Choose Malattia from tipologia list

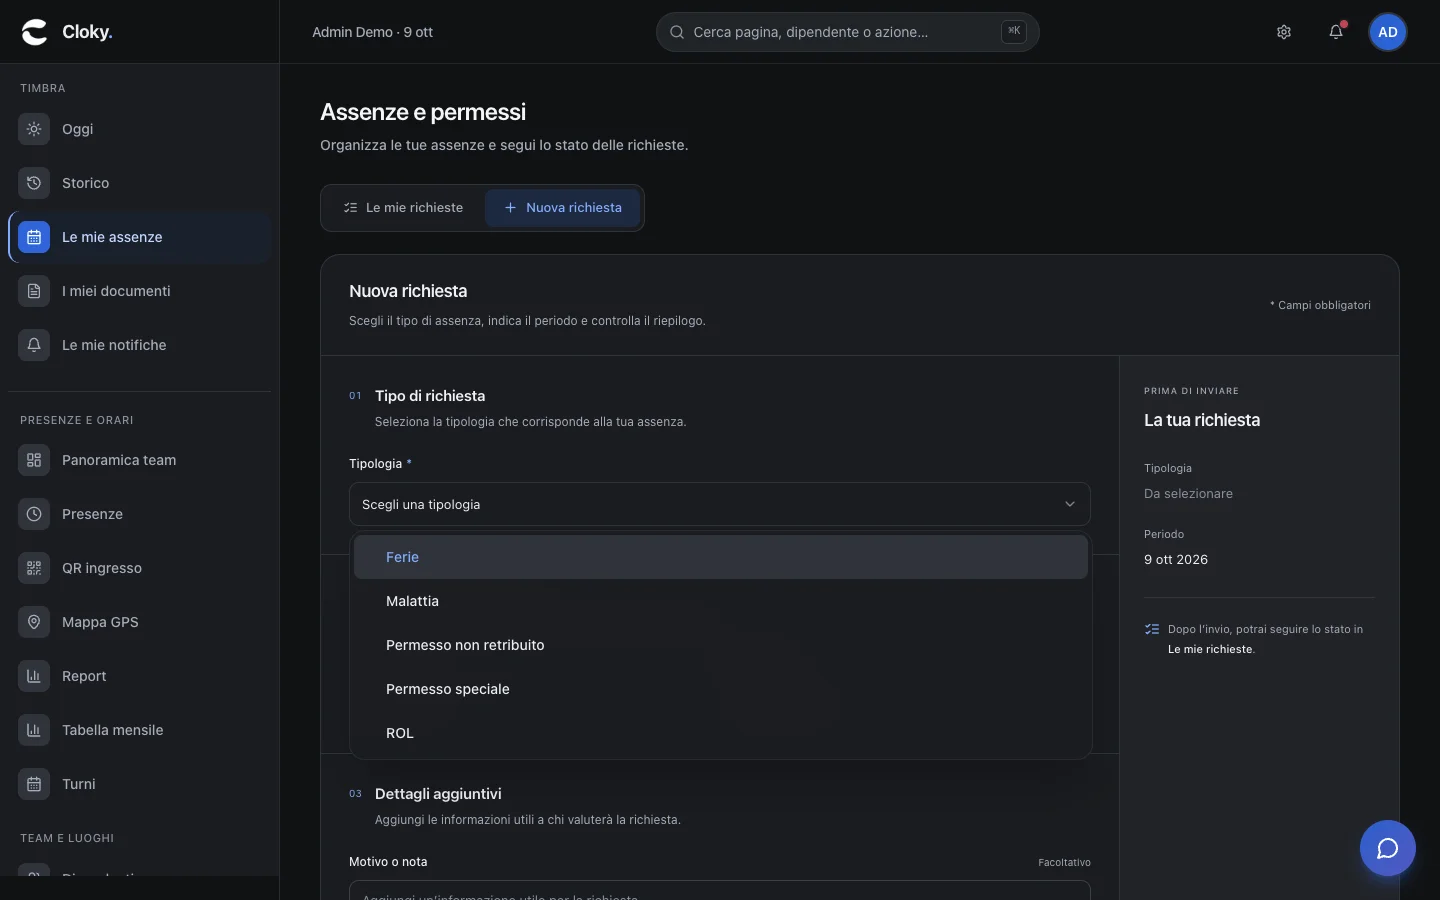click(720, 601)
